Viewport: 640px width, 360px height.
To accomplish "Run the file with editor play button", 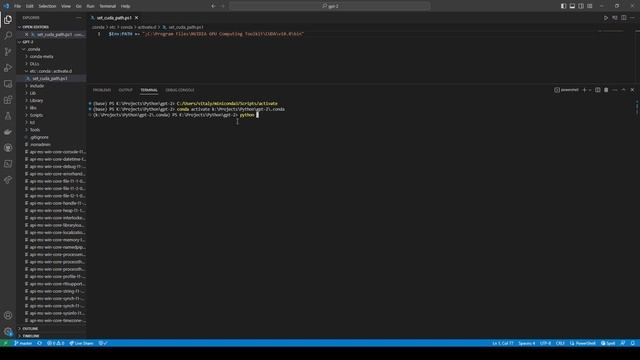I will pyautogui.click(x=606, y=18).
